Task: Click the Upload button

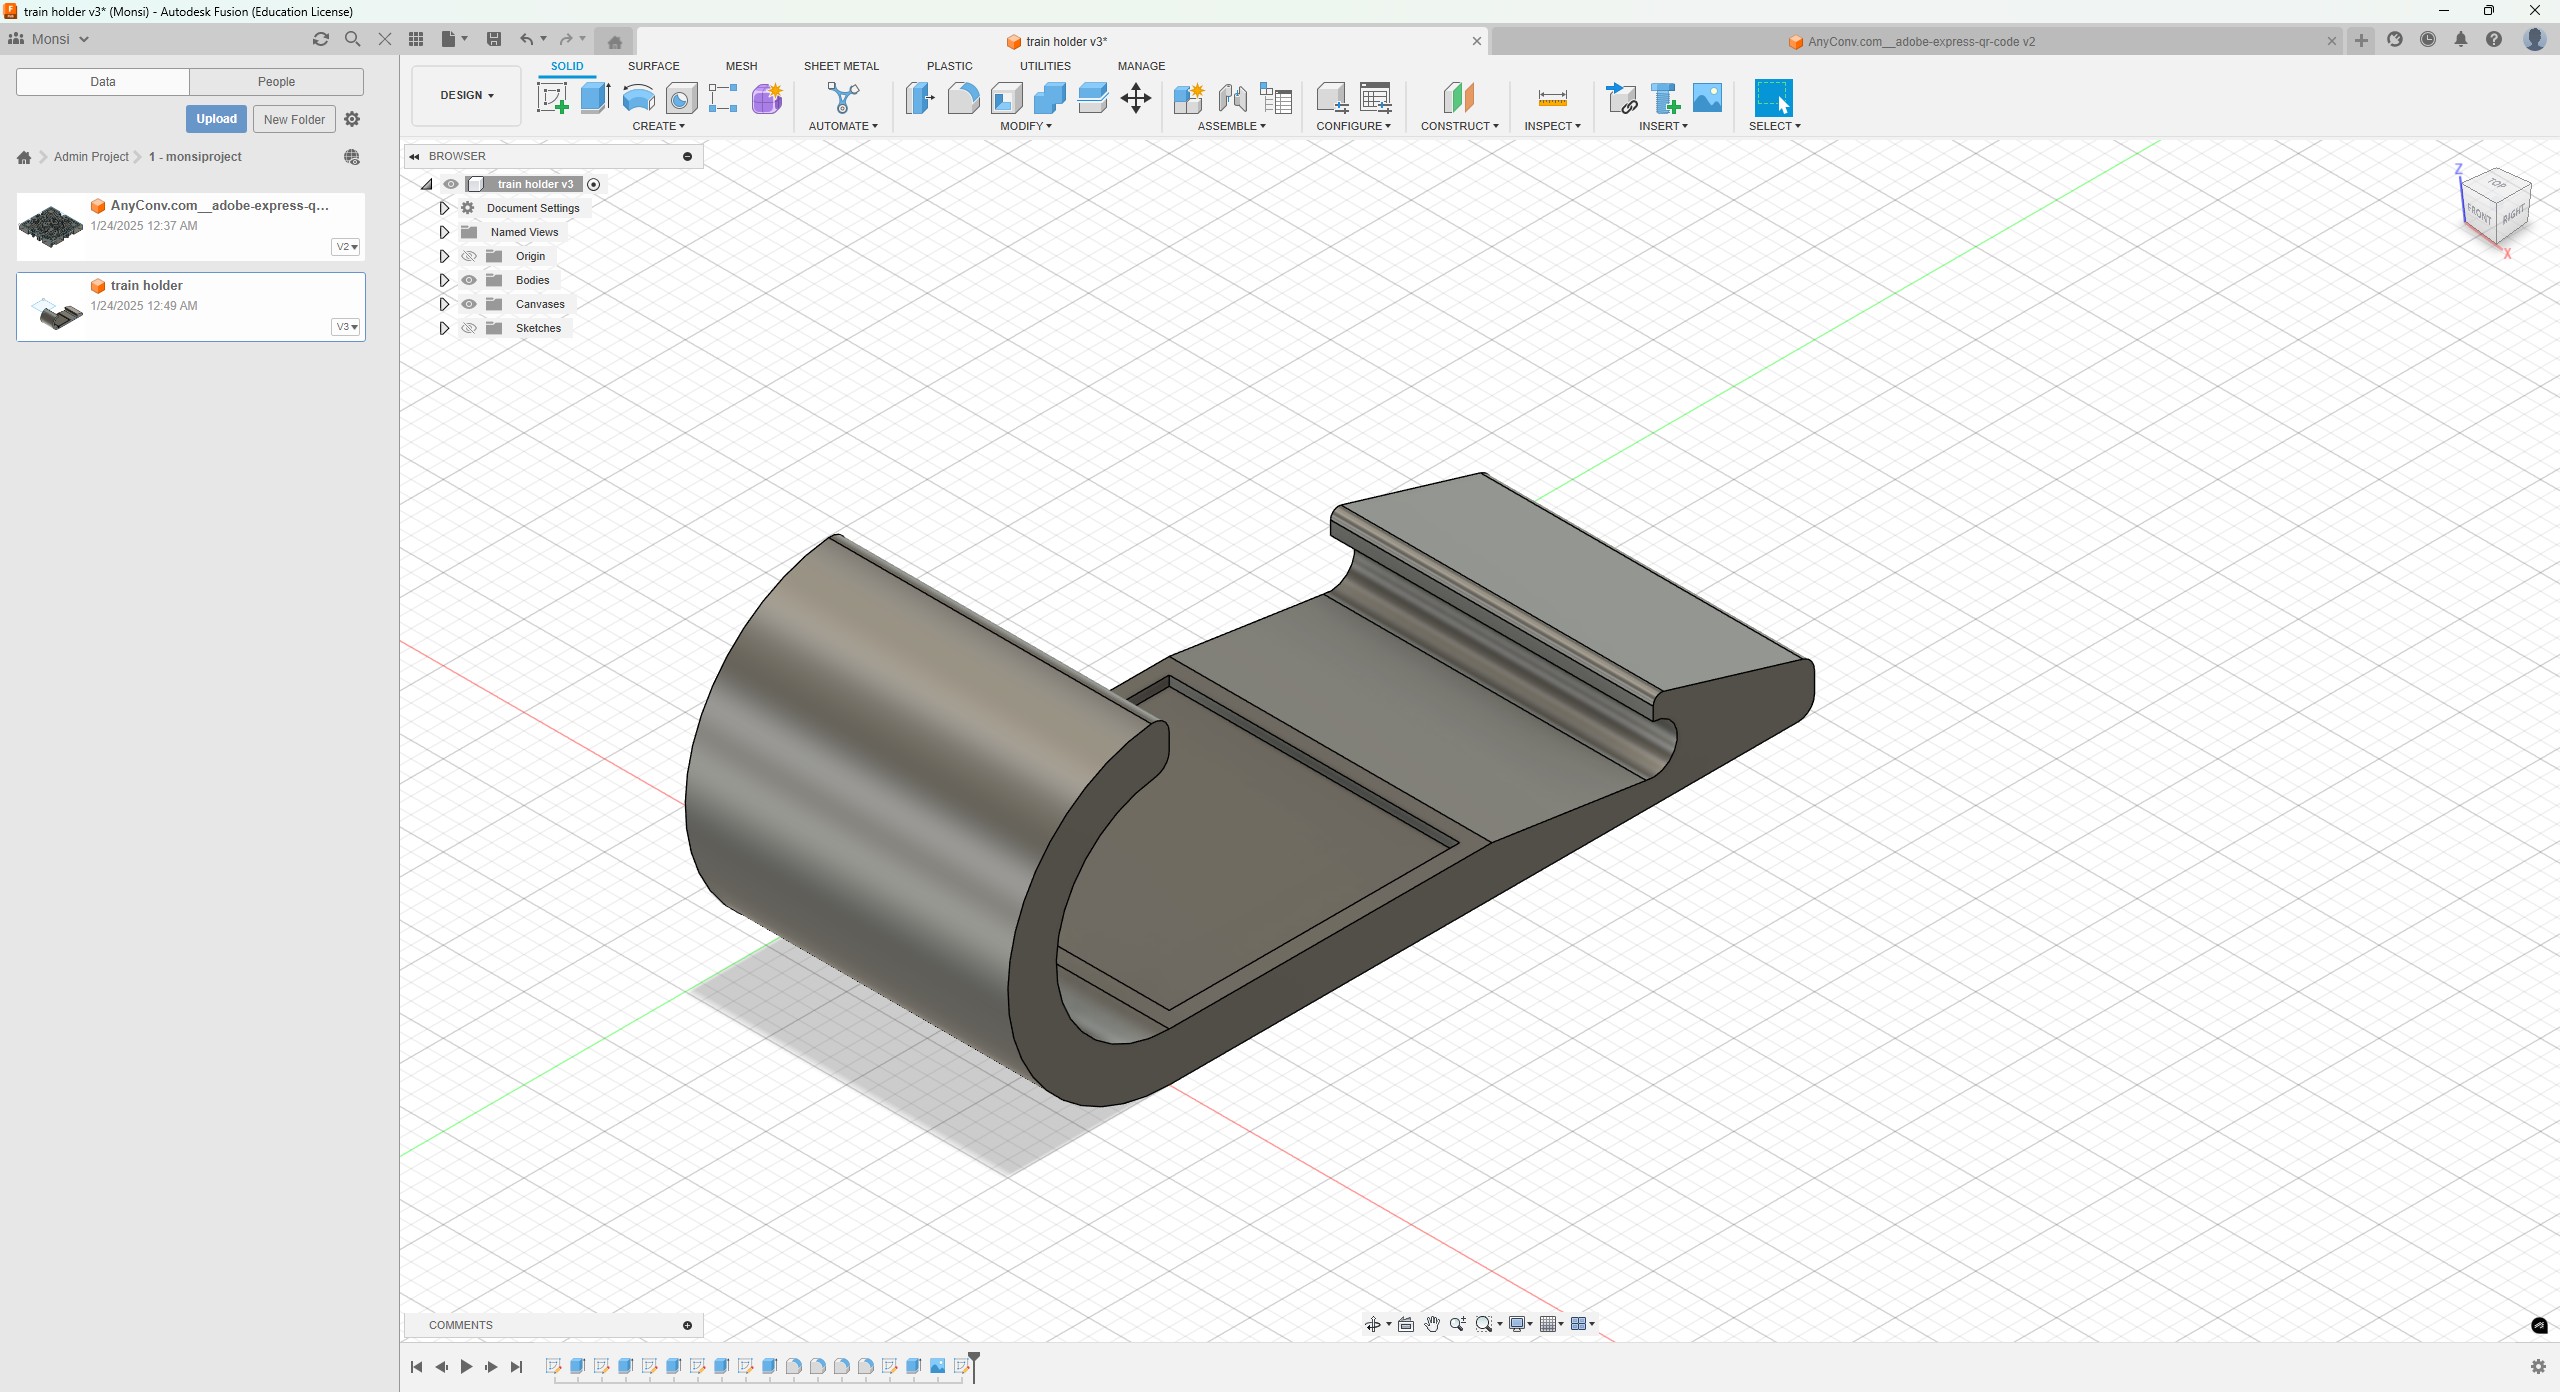Action: pos(216,119)
